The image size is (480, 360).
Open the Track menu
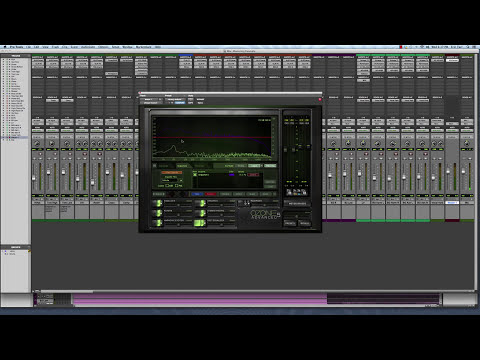(x=55, y=47)
